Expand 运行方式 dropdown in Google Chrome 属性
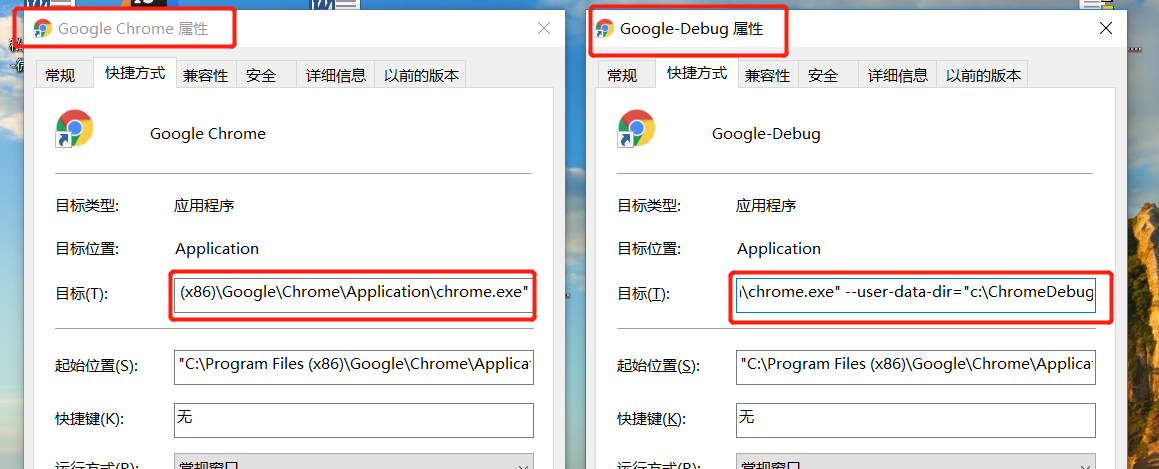The image size is (1159, 469). (x=354, y=462)
